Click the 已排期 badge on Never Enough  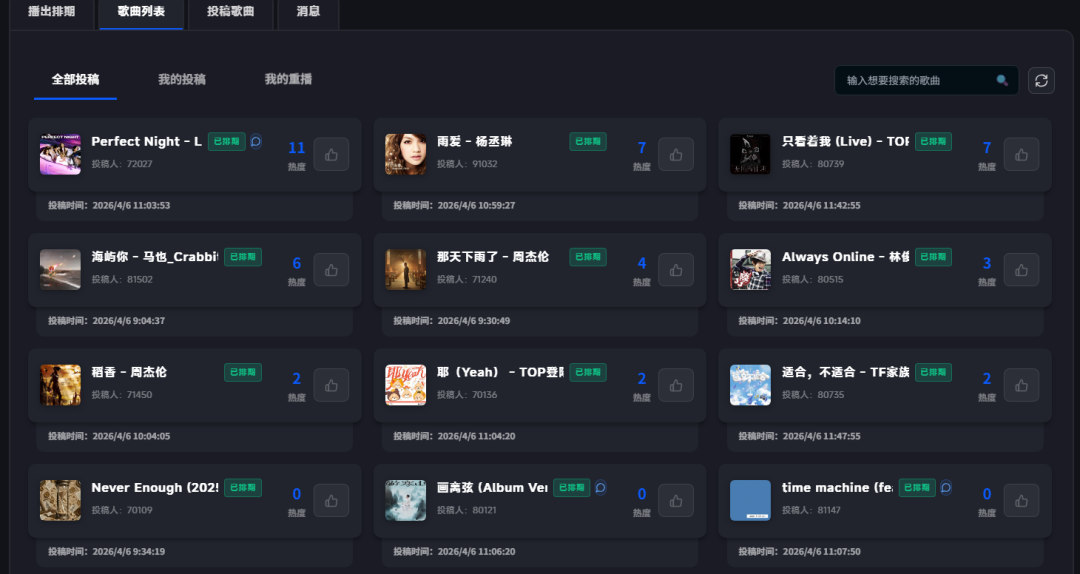[242, 488]
